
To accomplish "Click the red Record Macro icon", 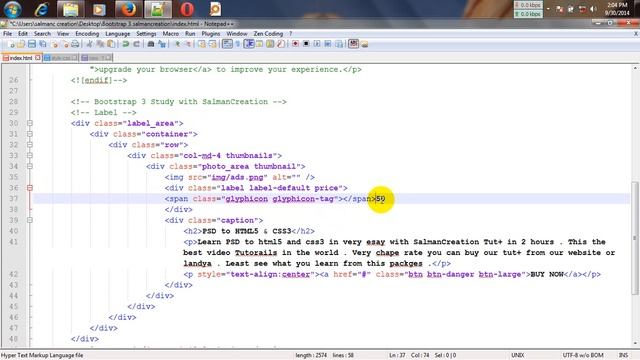I will pos(296,44).
